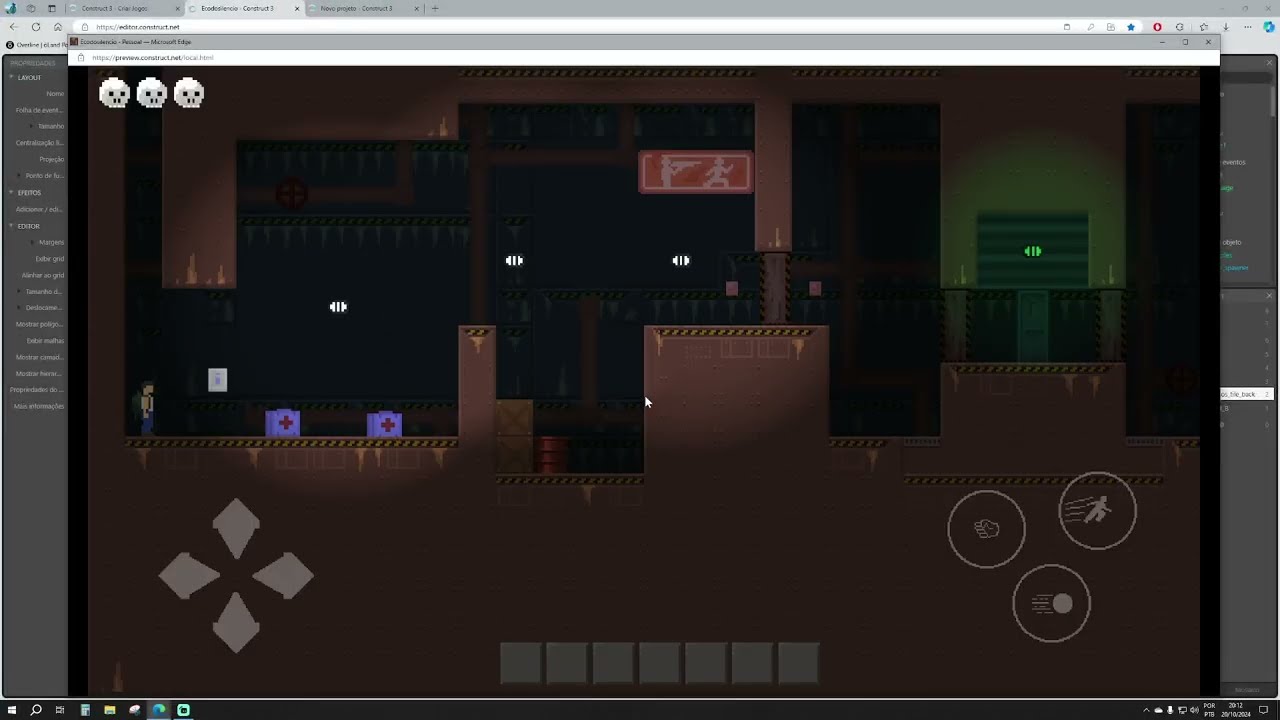Click the grey wall switch near the player
Screen dimensions: 1280x720
(217, 379)
